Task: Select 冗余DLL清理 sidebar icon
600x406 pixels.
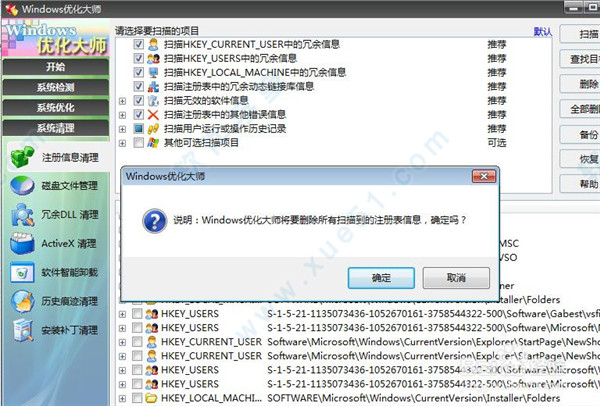Action: pyautogui.click(x=22, y=215)
